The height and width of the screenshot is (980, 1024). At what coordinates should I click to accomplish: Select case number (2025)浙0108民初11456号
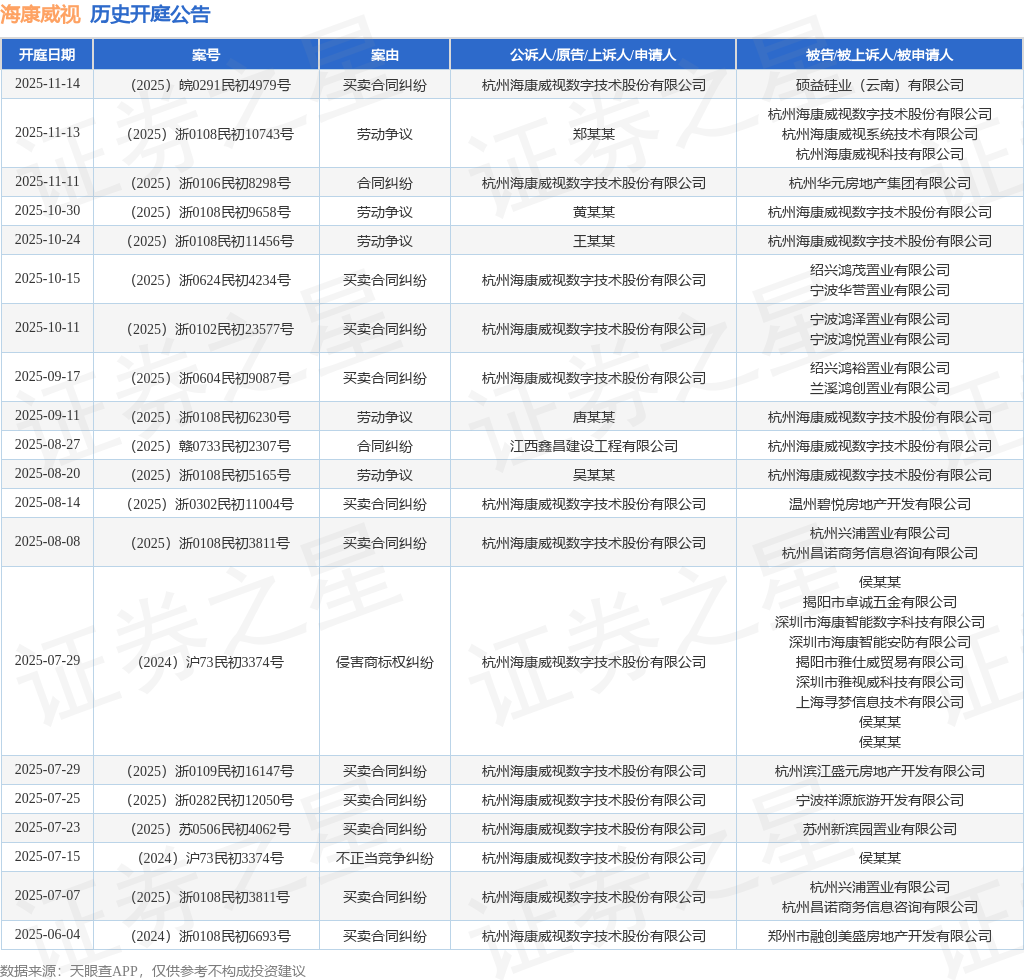[x=210, y=241]
